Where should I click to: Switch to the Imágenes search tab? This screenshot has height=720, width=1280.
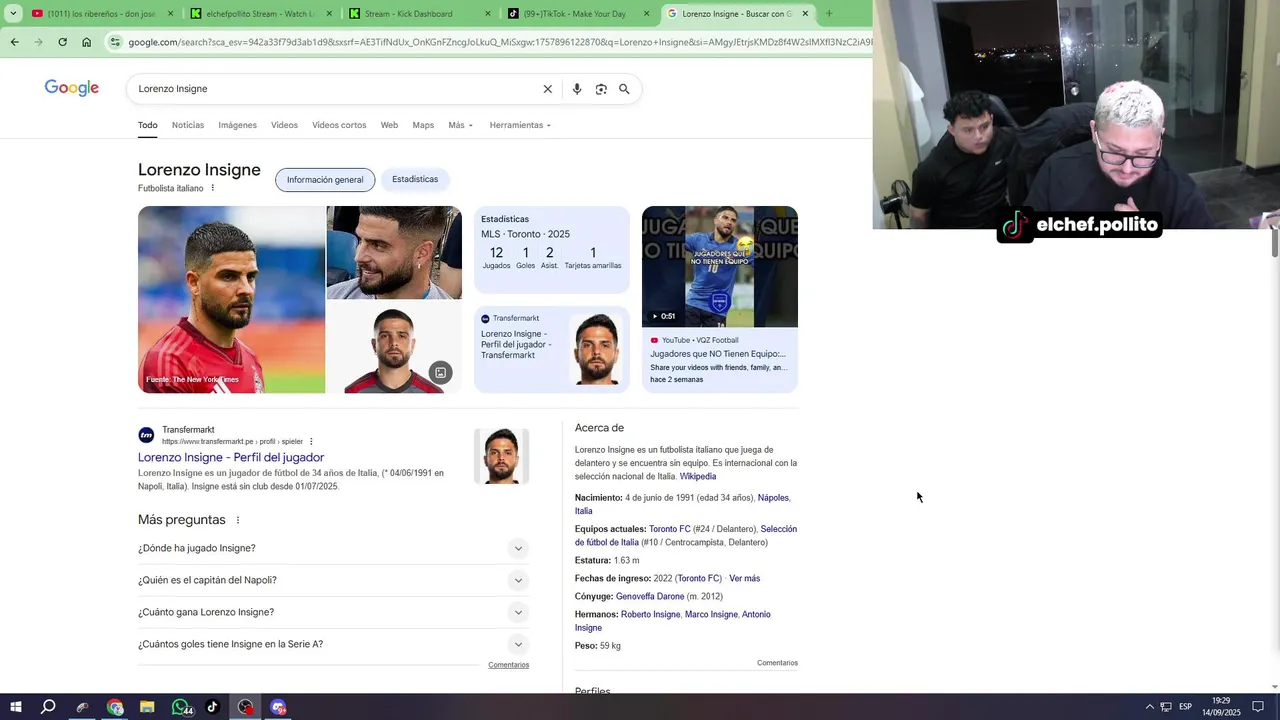(x=237, y=125)
